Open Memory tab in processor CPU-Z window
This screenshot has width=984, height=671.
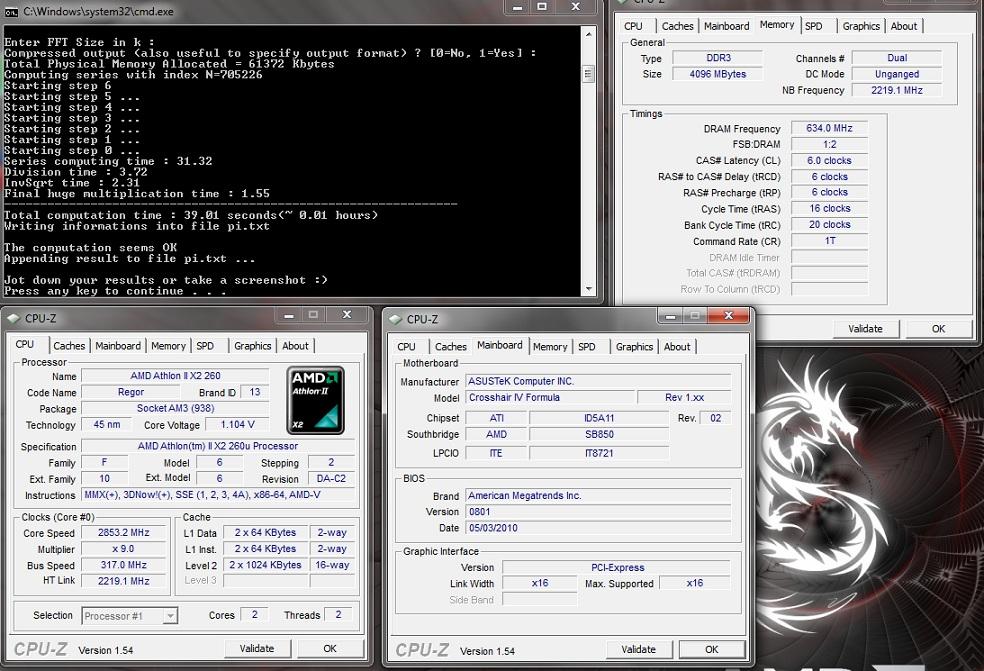click(x=168, y=346)
